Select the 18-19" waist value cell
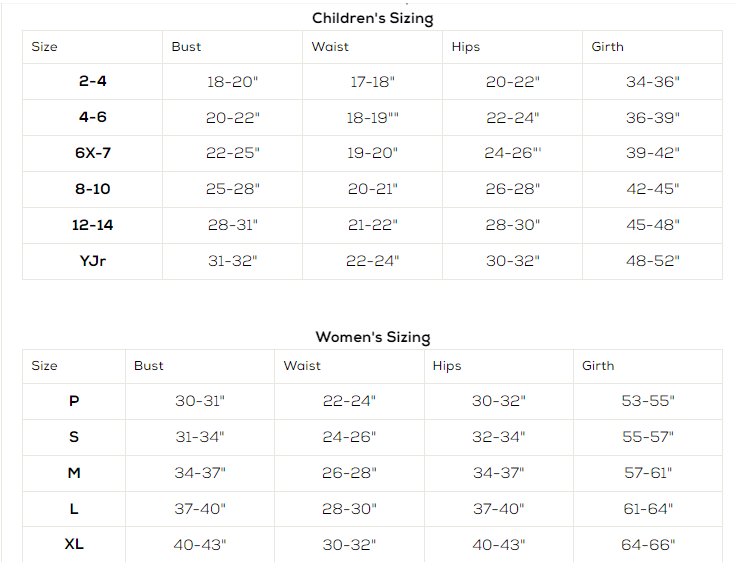The width and height of the screenshot is (736, 562). (x=372, y=117)
